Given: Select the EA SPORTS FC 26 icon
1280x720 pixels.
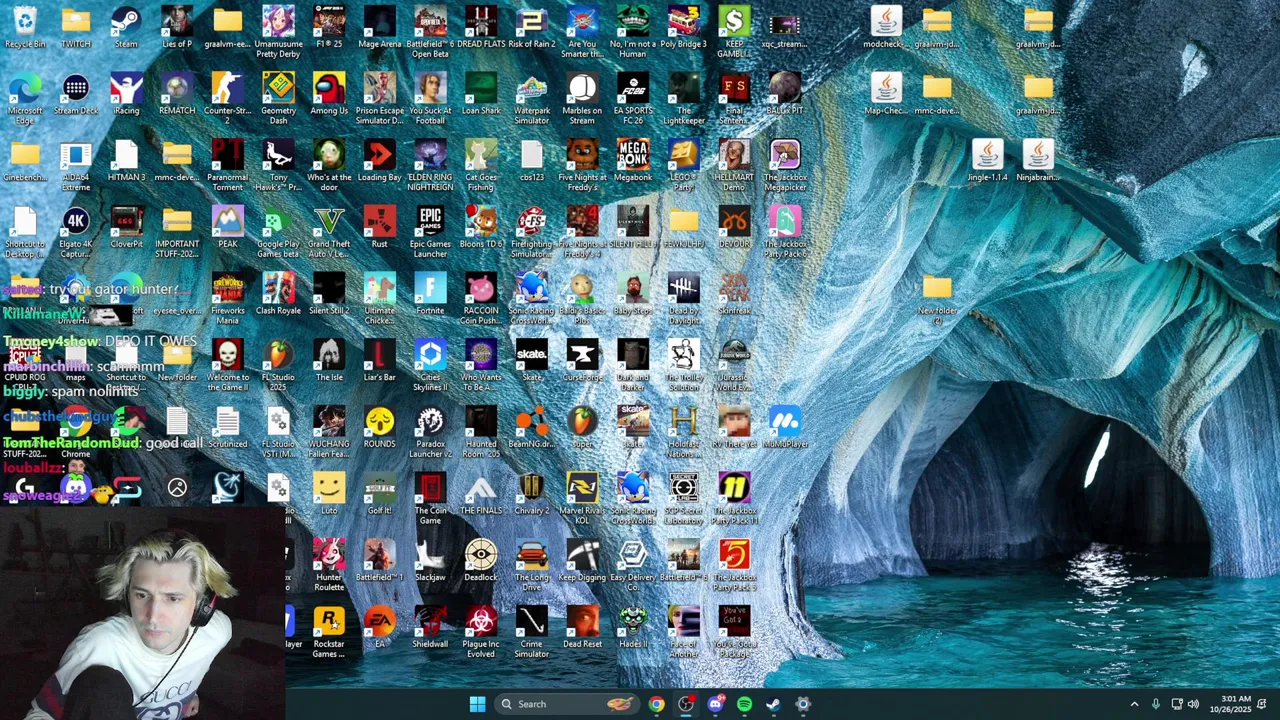Looking at the screenshot, I should 633,99.
